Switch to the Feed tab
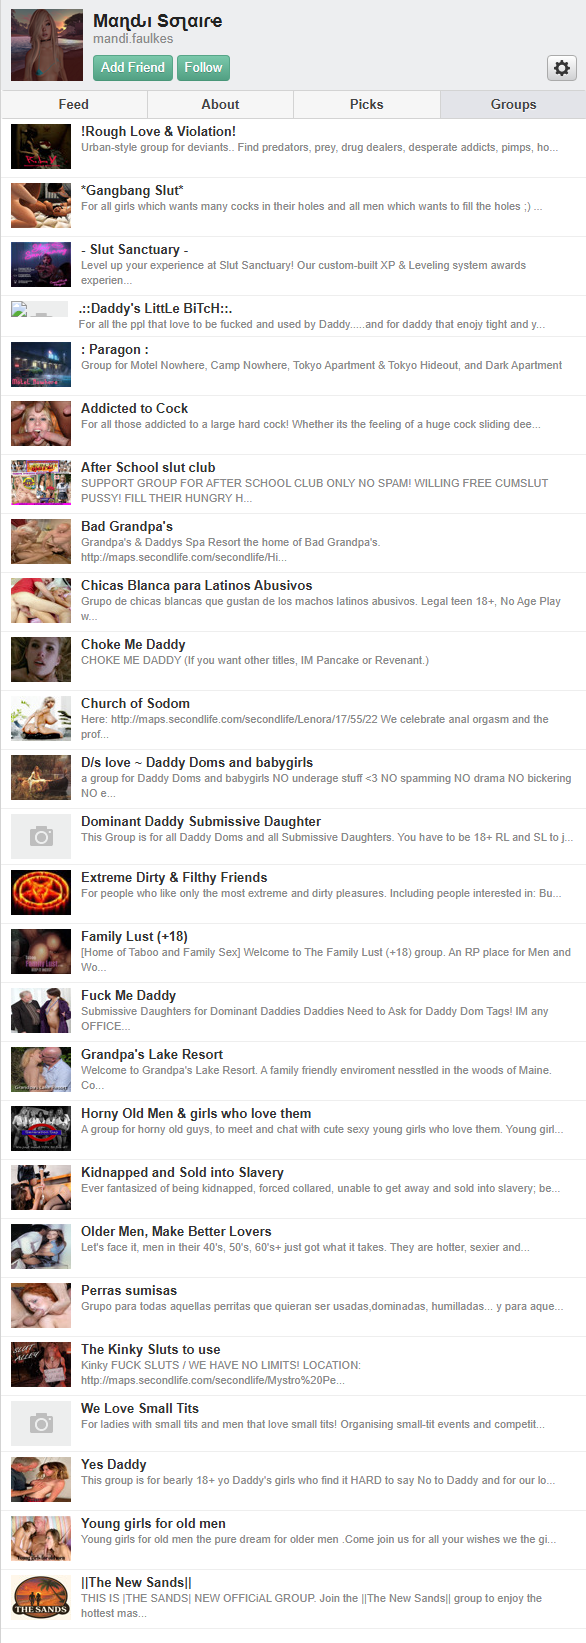 74,104
